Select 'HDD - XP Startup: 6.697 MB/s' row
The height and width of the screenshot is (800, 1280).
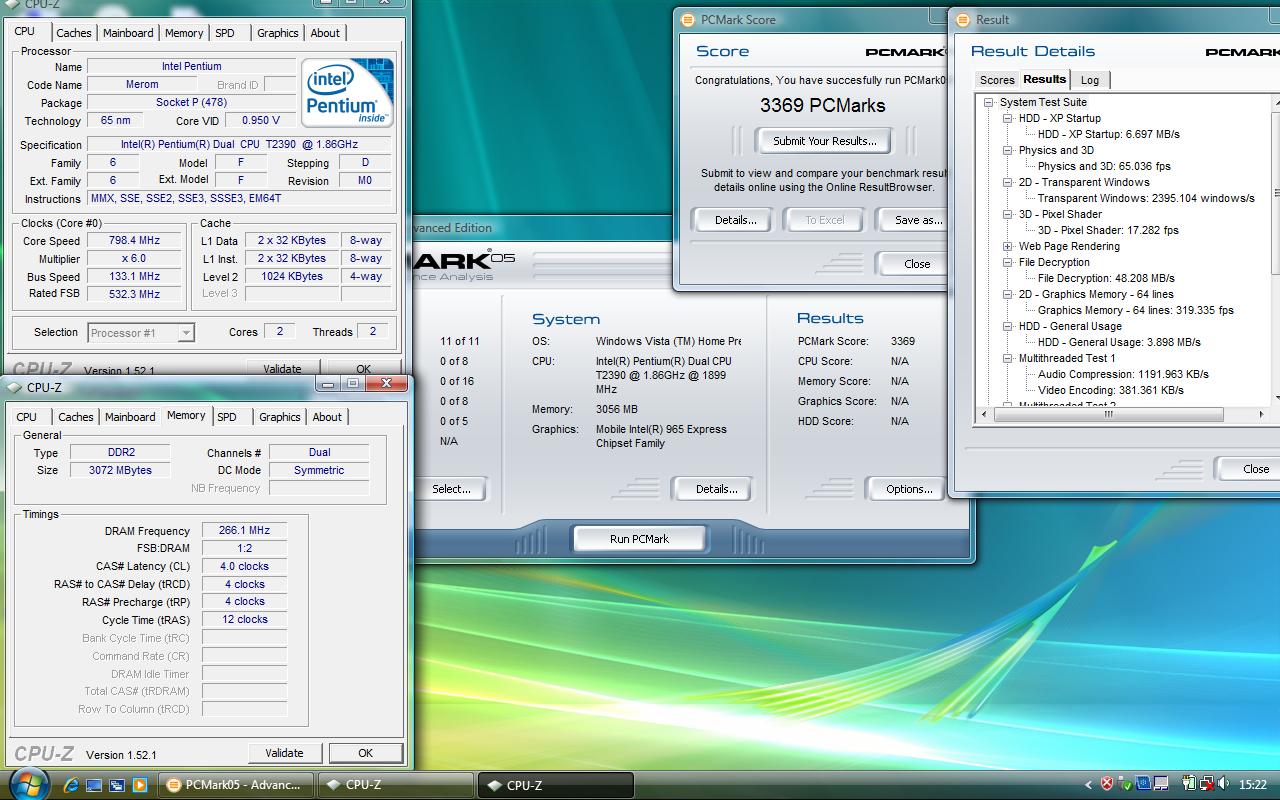coord(1108,134)
